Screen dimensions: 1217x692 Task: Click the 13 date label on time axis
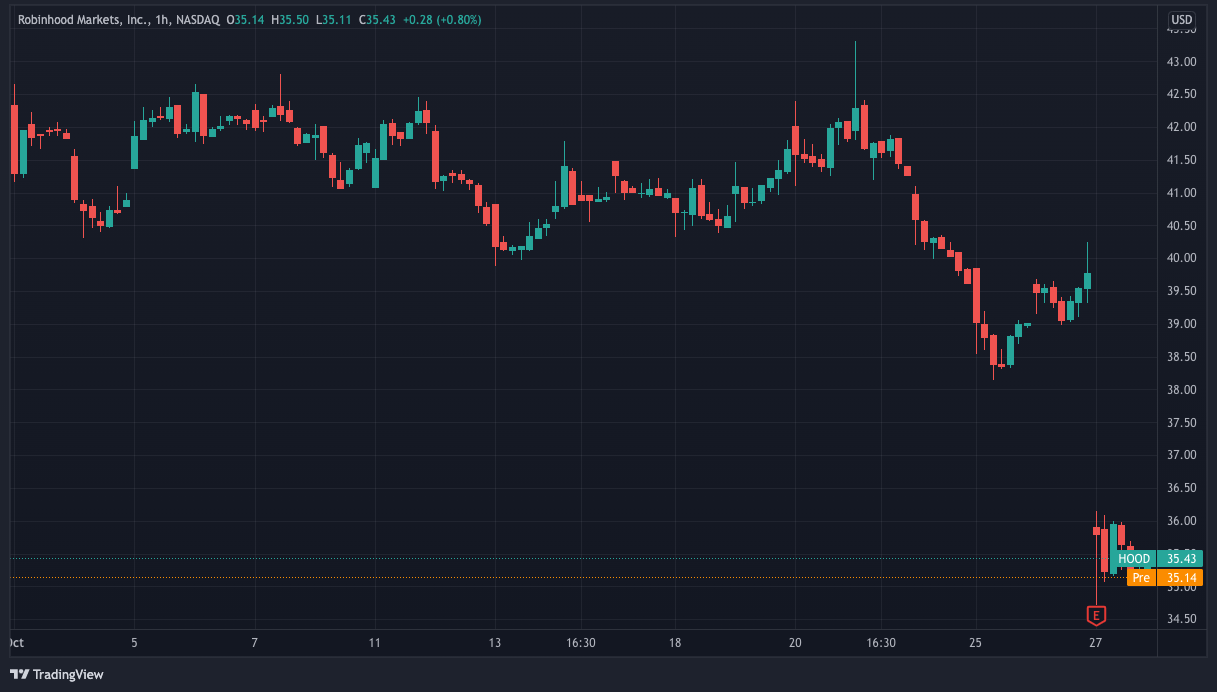pyautogui.click(x=495, y=642)
